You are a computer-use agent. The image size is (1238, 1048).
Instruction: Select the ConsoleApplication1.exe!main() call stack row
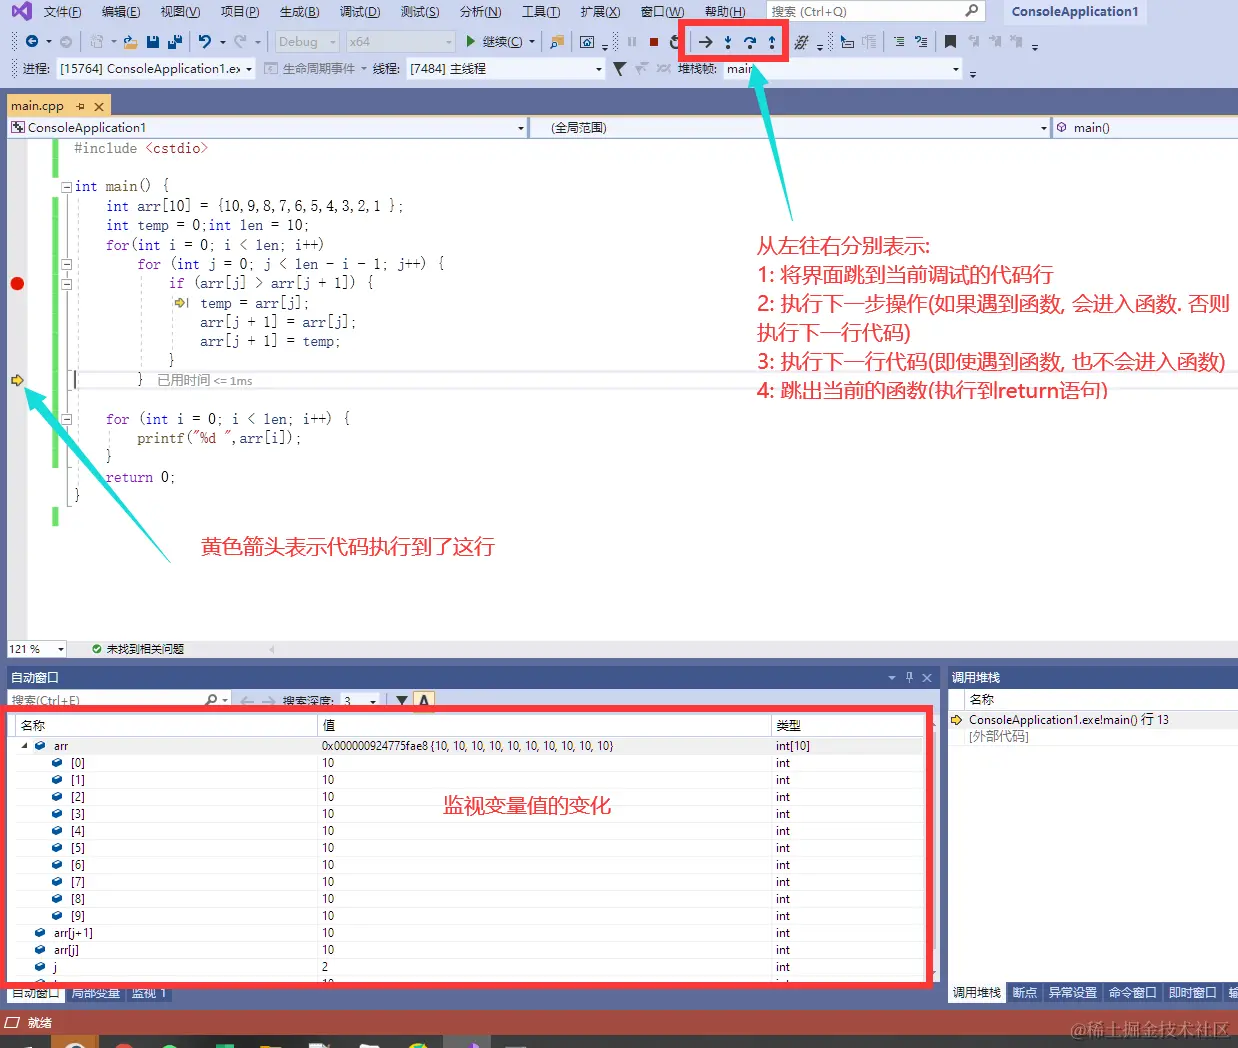coord(1092,720)
